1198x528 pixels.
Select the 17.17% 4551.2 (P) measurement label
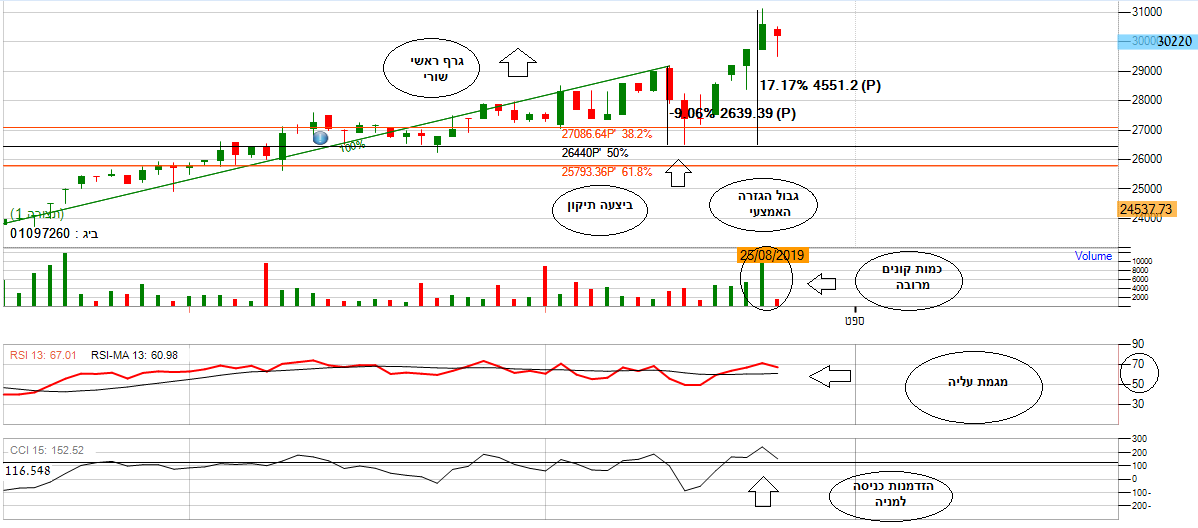click(x=820, y=86)
